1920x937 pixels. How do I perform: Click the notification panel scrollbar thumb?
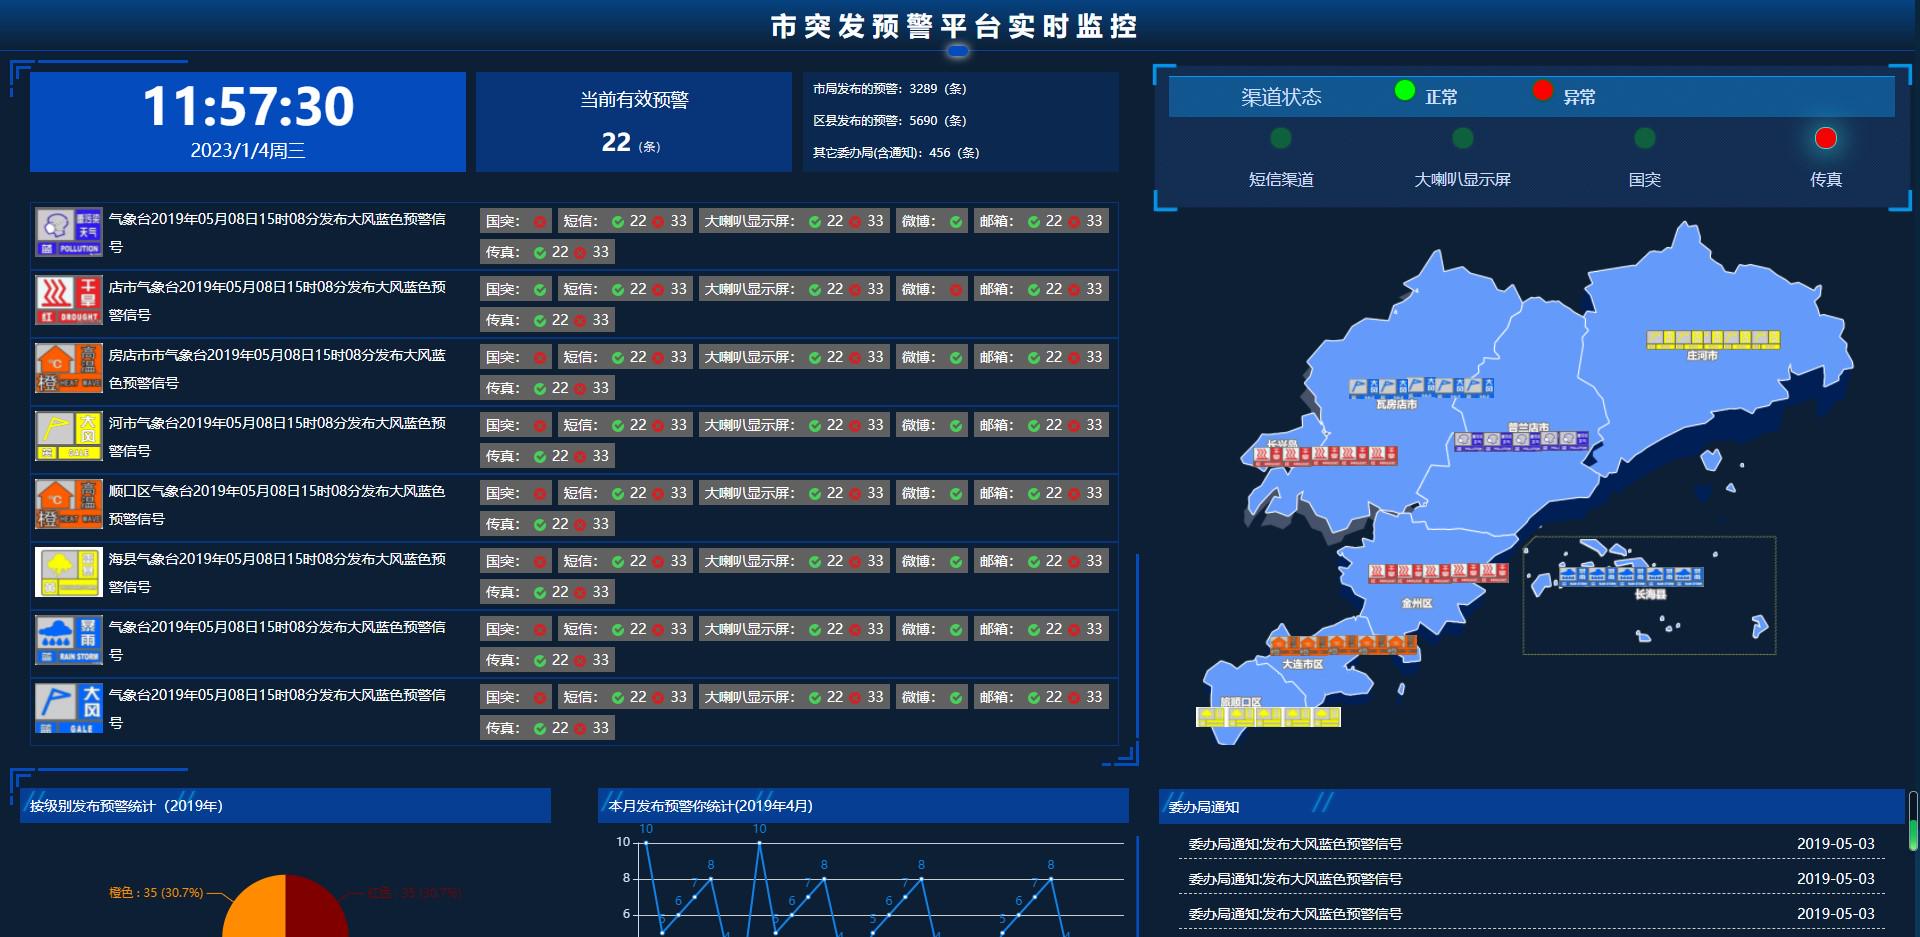1913,834
